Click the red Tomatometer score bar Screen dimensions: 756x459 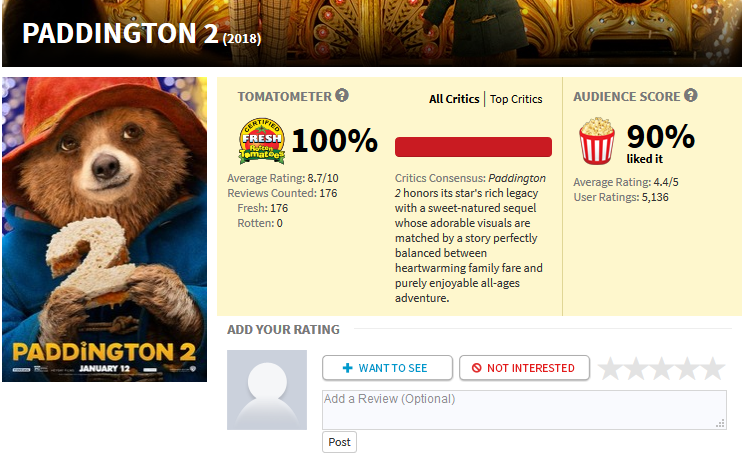[473, 147]
